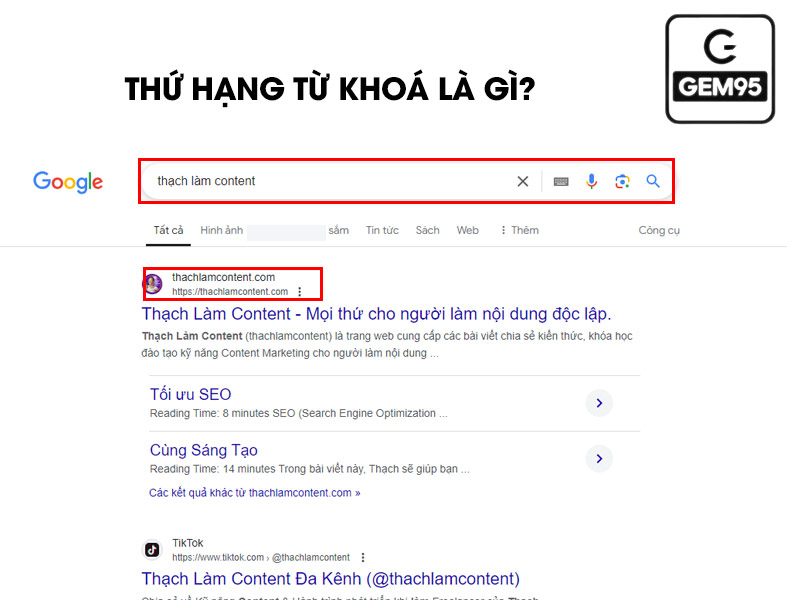Image resolution: width=800 pixels, height=600 pixels.
Task: Open the on-screen keyboard icon
Action: point(561,182)
